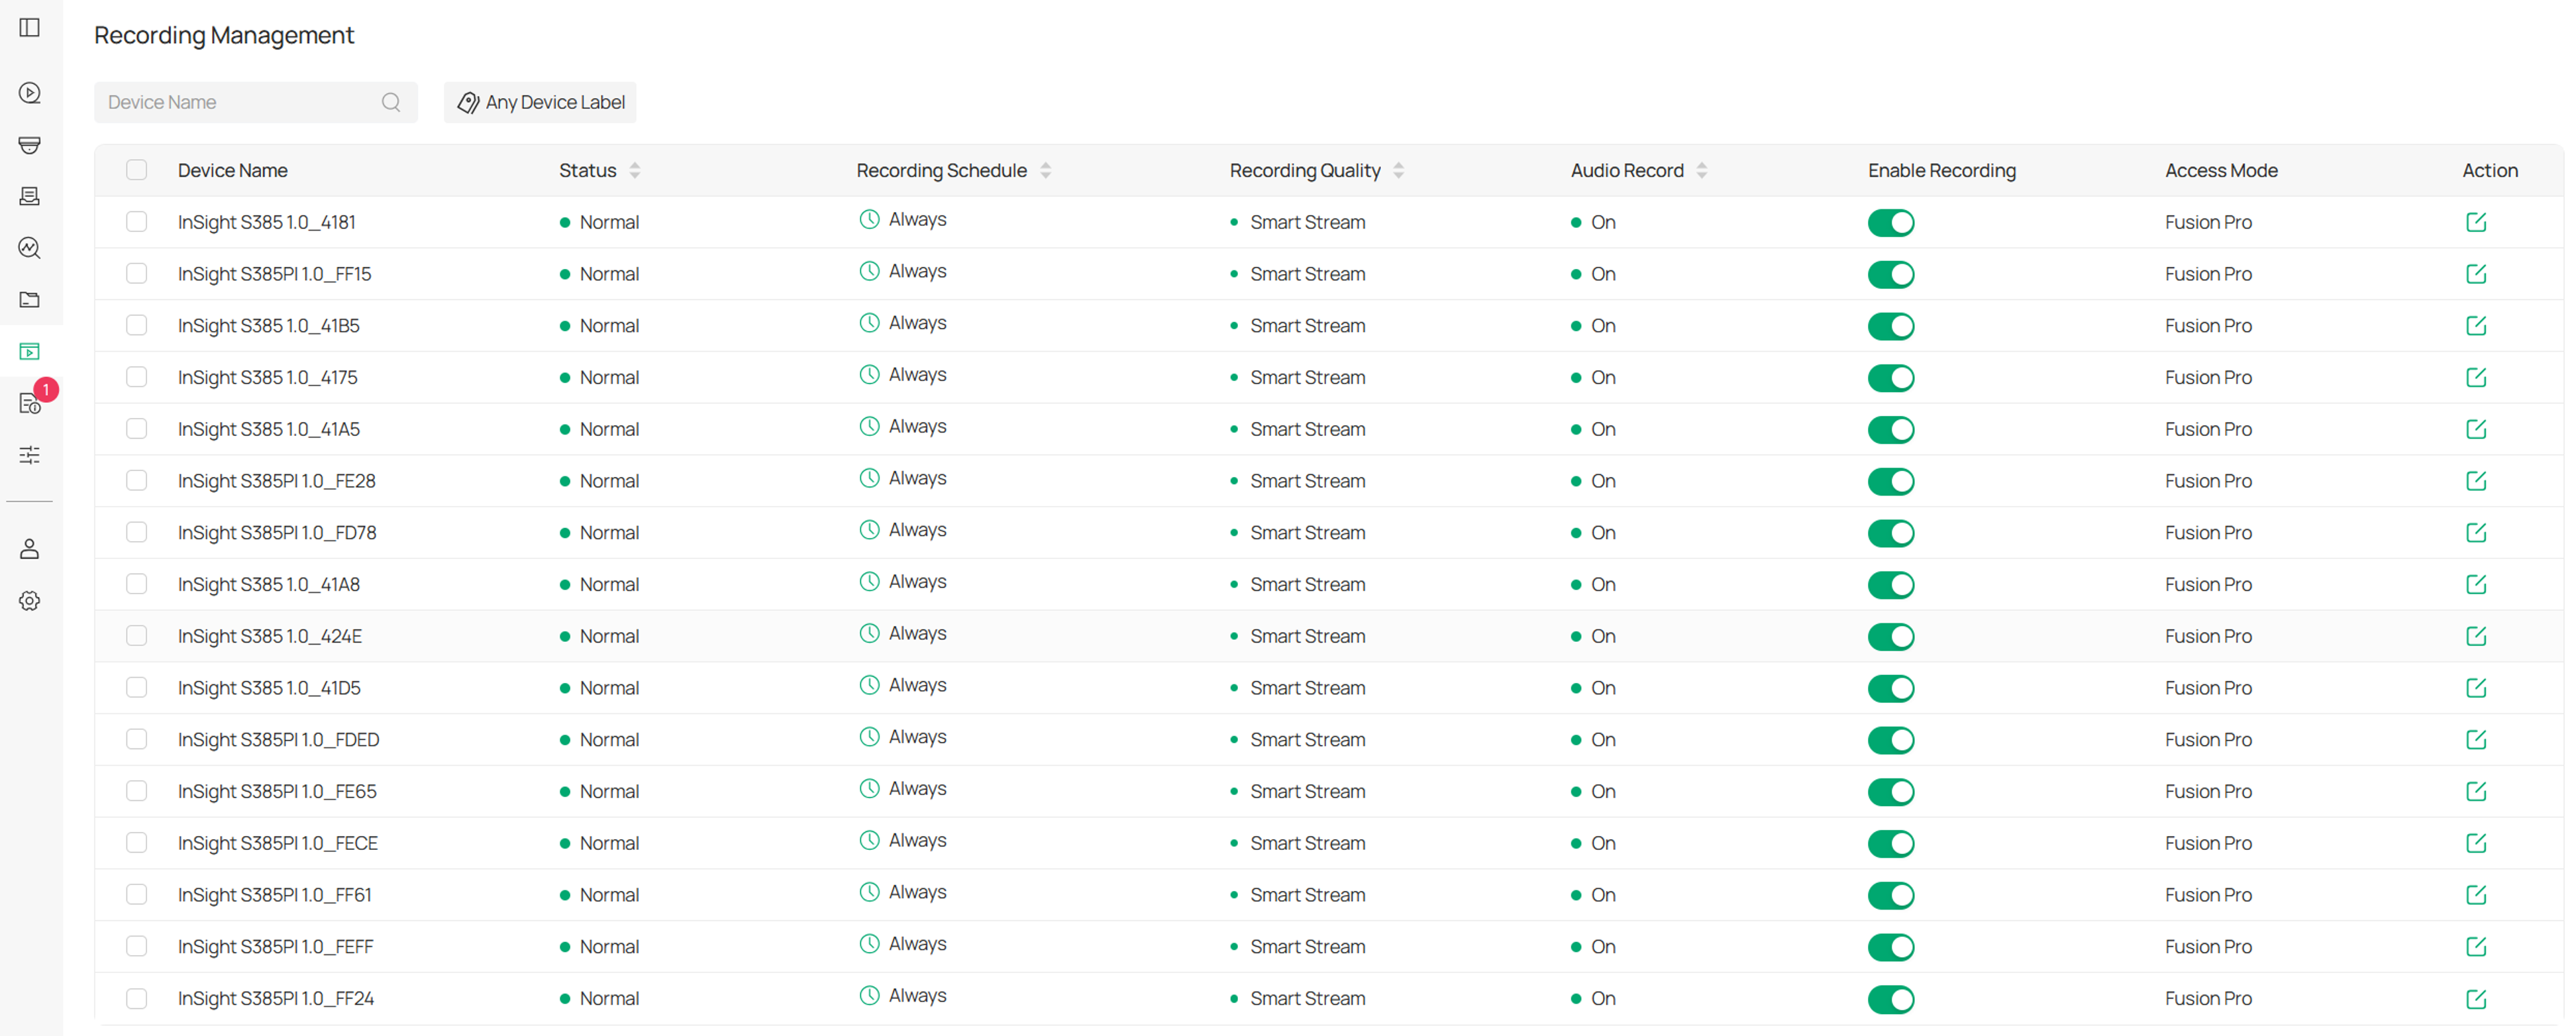The height and width of the screenshot is (1036, 2576).
Task: Edit recording settings for InSight S385 1.0_41D5
Action: [x=2476, y=688]
